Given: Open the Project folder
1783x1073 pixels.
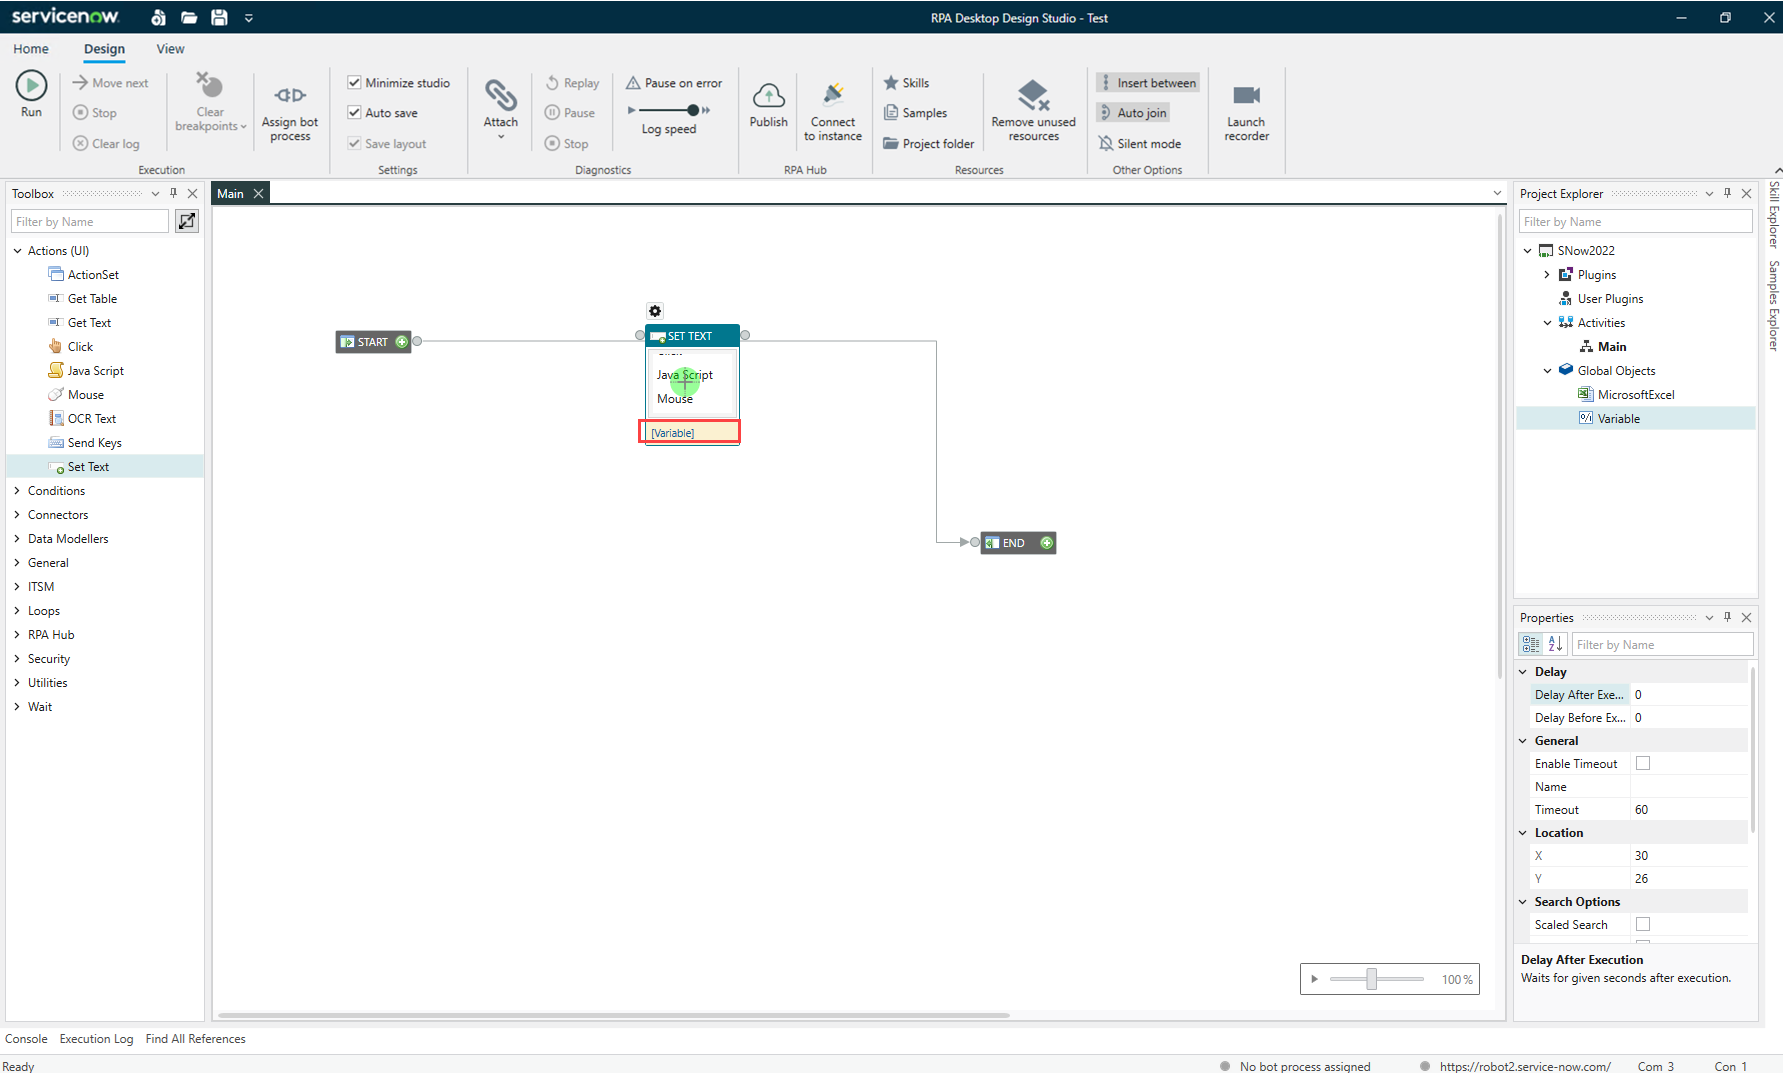Looking at the screenshot, I should tap(928, 144).
